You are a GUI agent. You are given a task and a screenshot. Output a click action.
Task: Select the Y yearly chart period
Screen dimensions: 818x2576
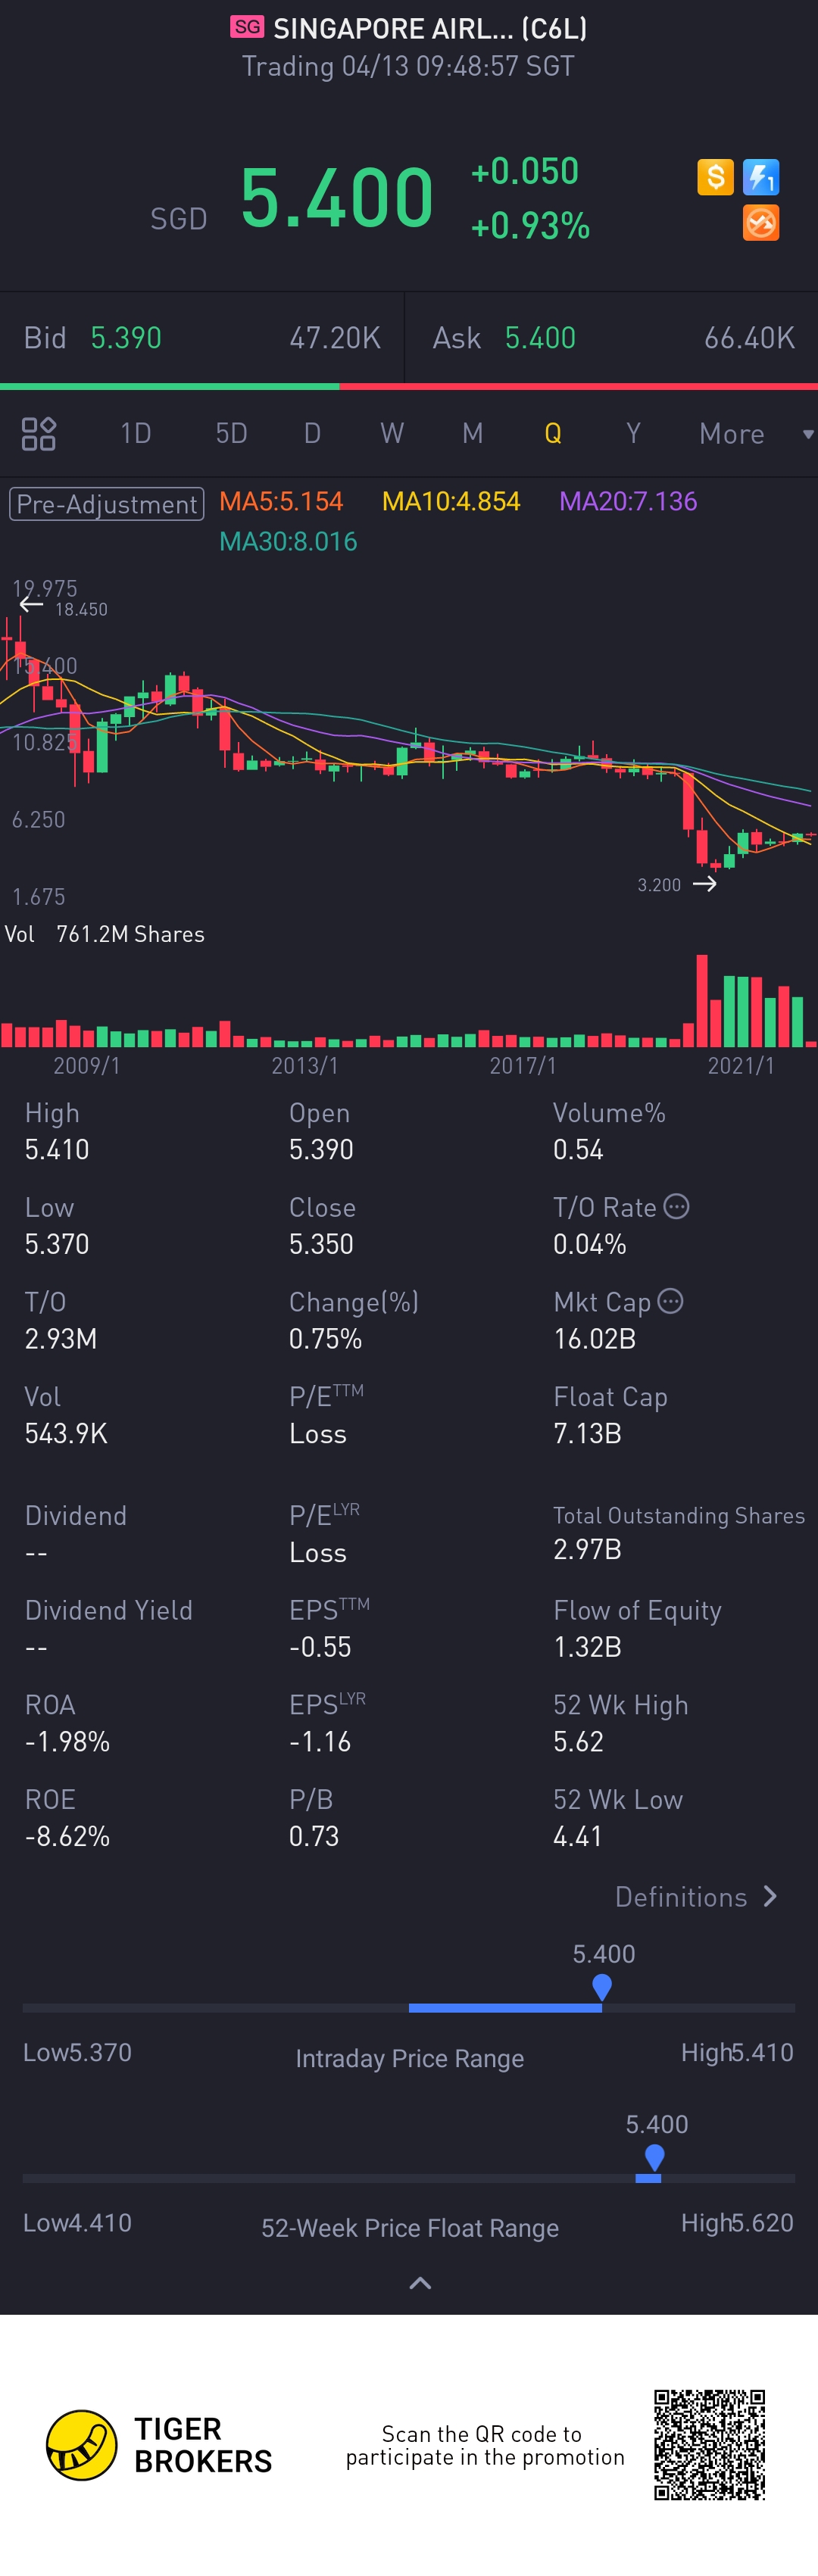(633, 434)
